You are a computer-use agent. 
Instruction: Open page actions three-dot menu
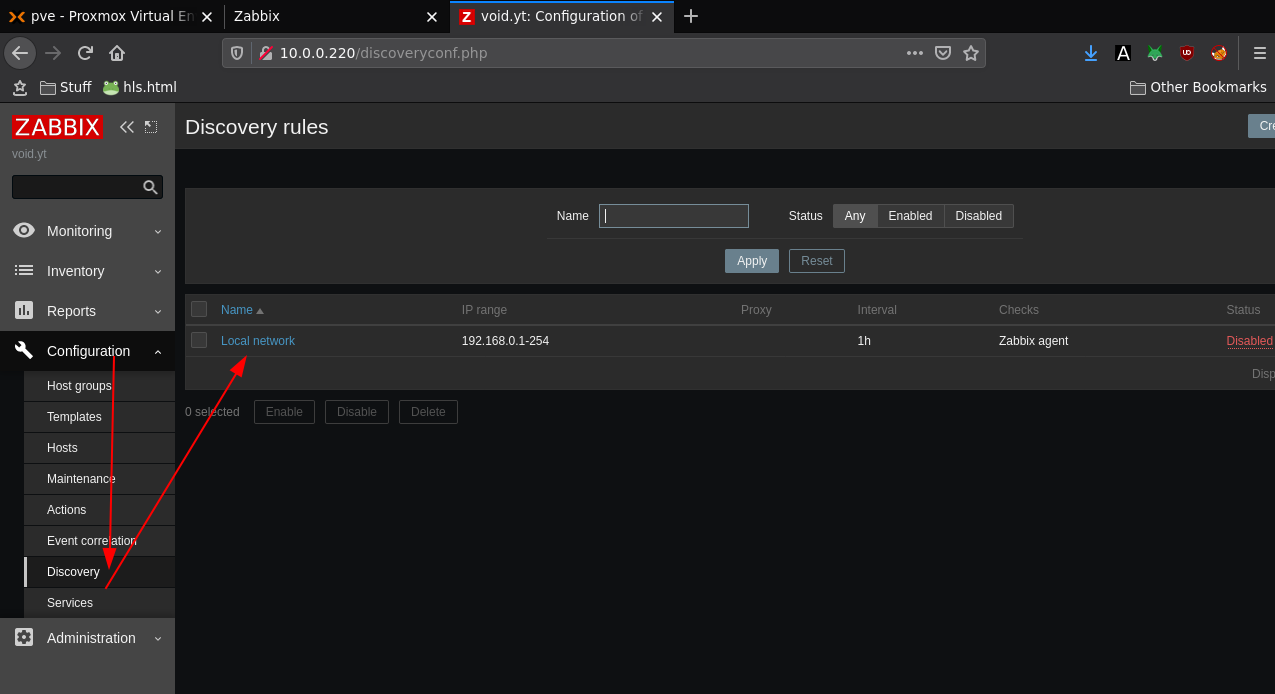tap(915, 53)
